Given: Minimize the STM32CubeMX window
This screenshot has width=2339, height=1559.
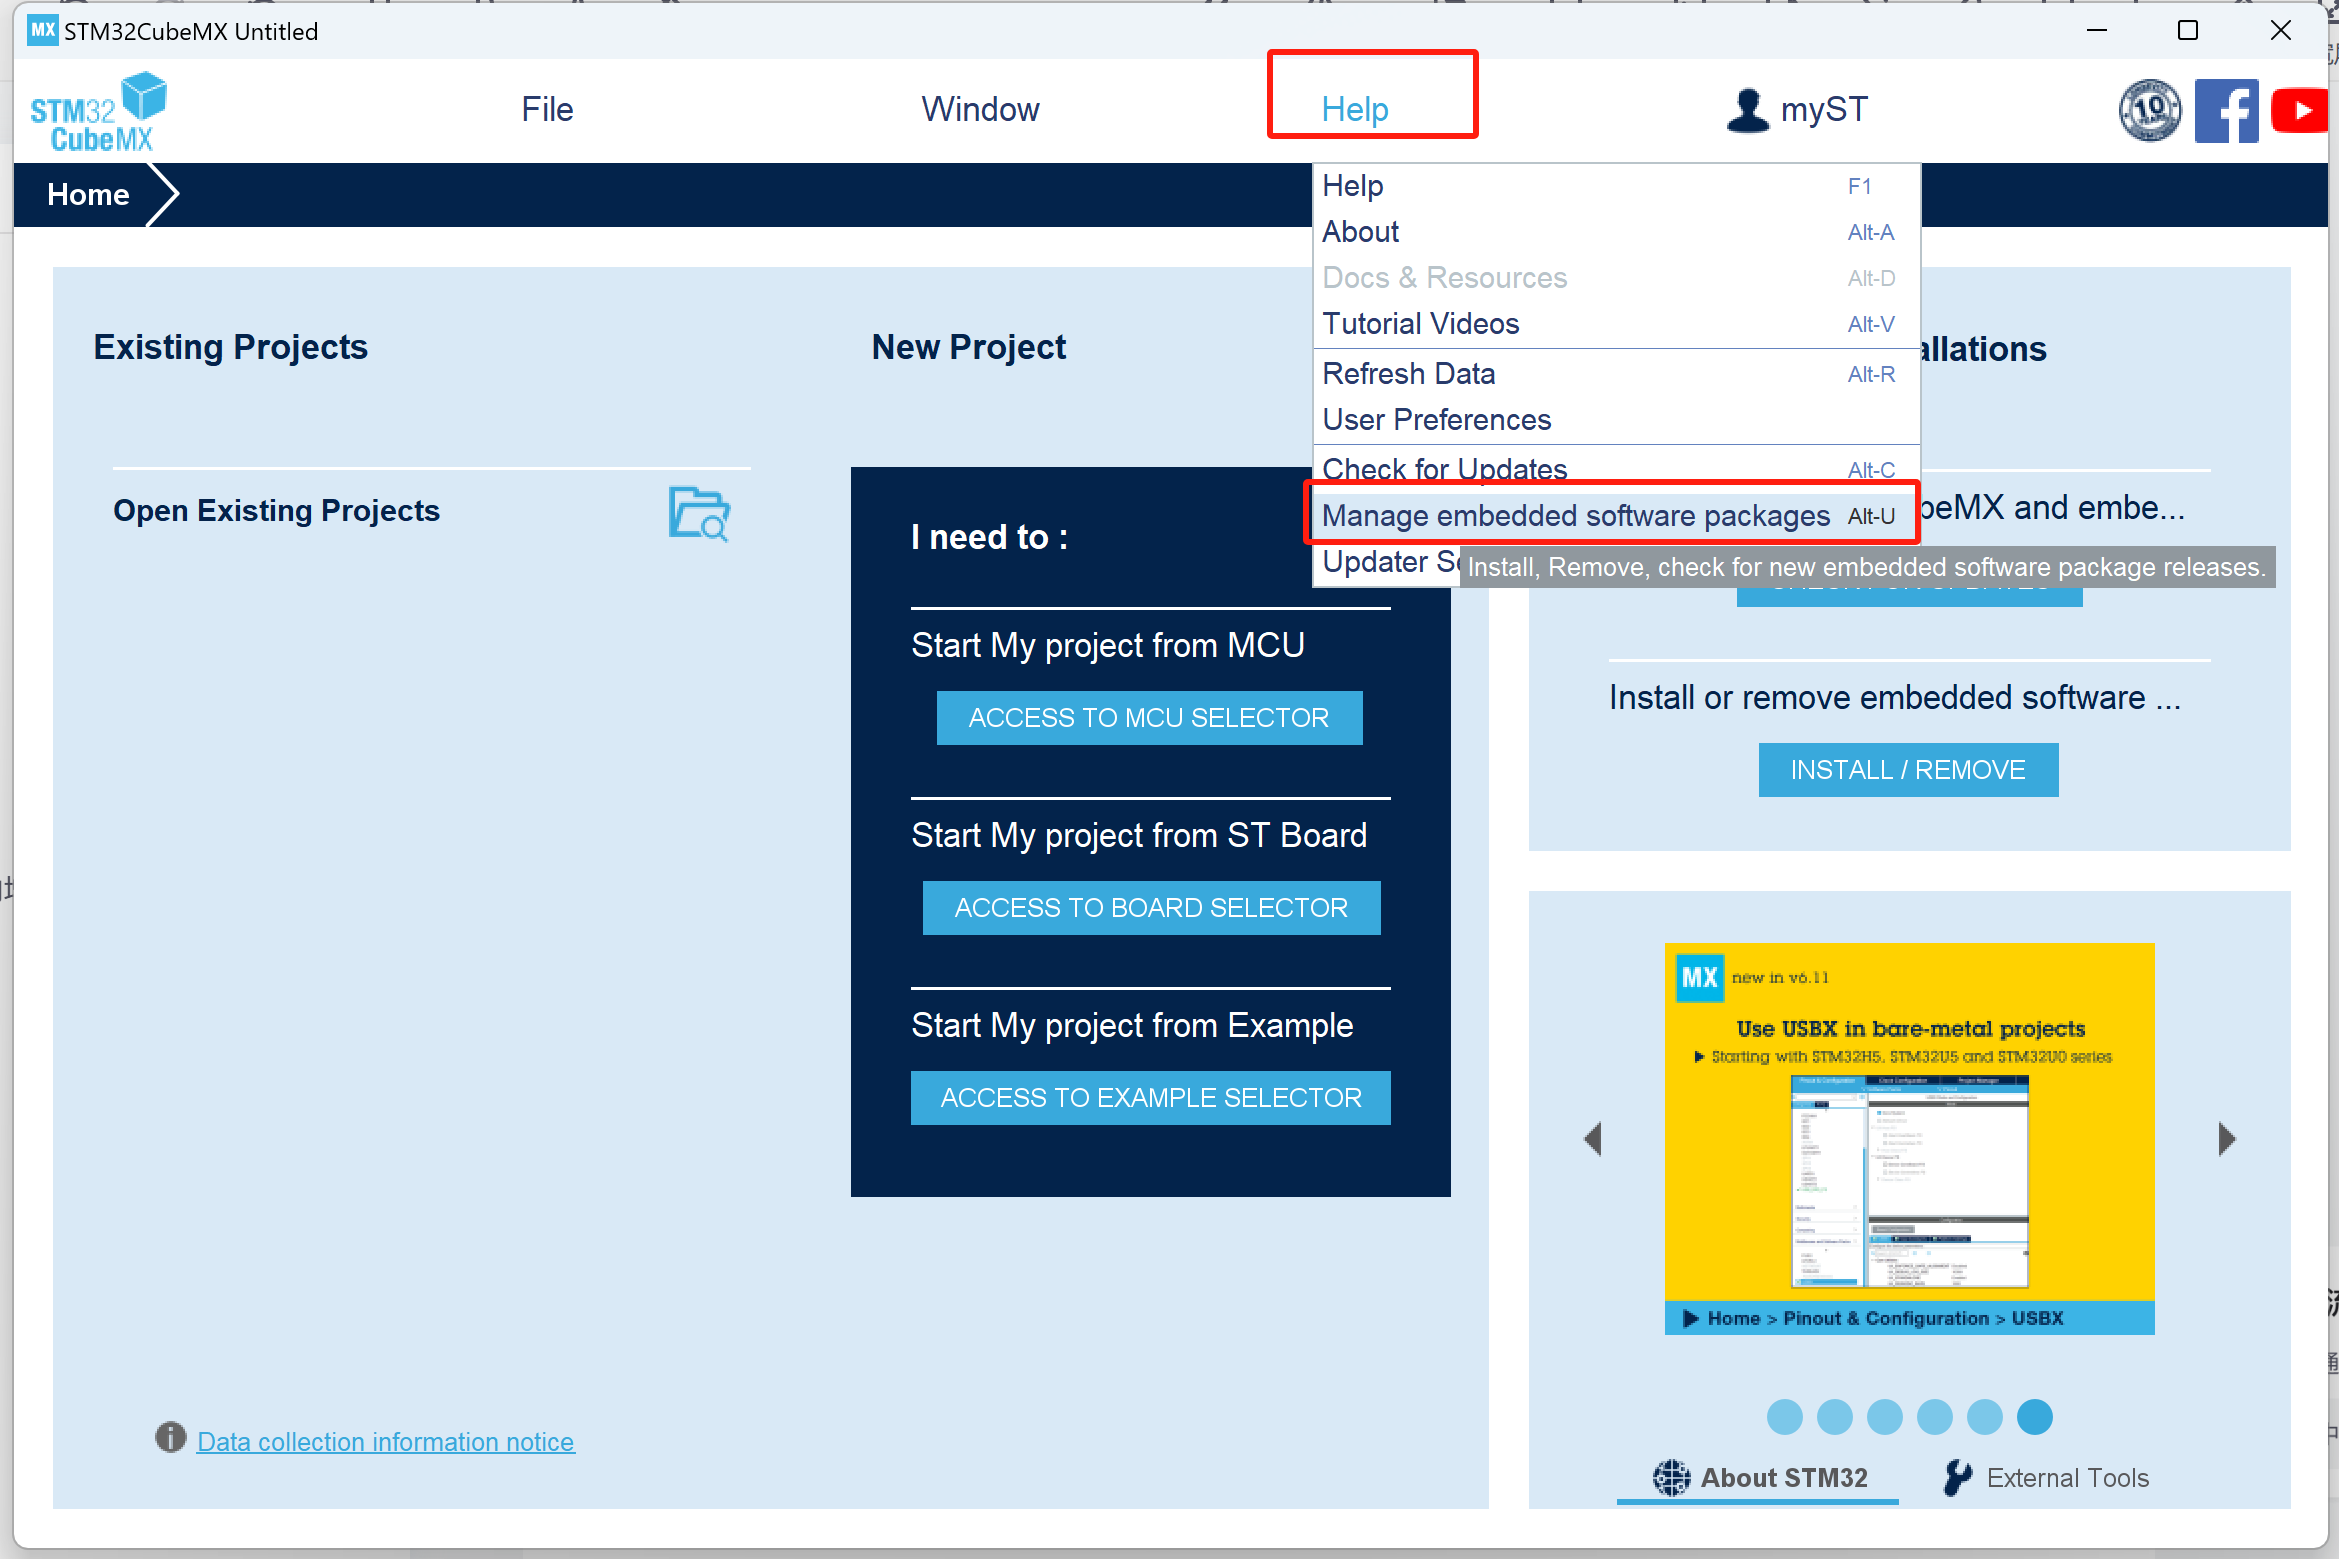Looking at the screenshot, I should (2097, 30).
